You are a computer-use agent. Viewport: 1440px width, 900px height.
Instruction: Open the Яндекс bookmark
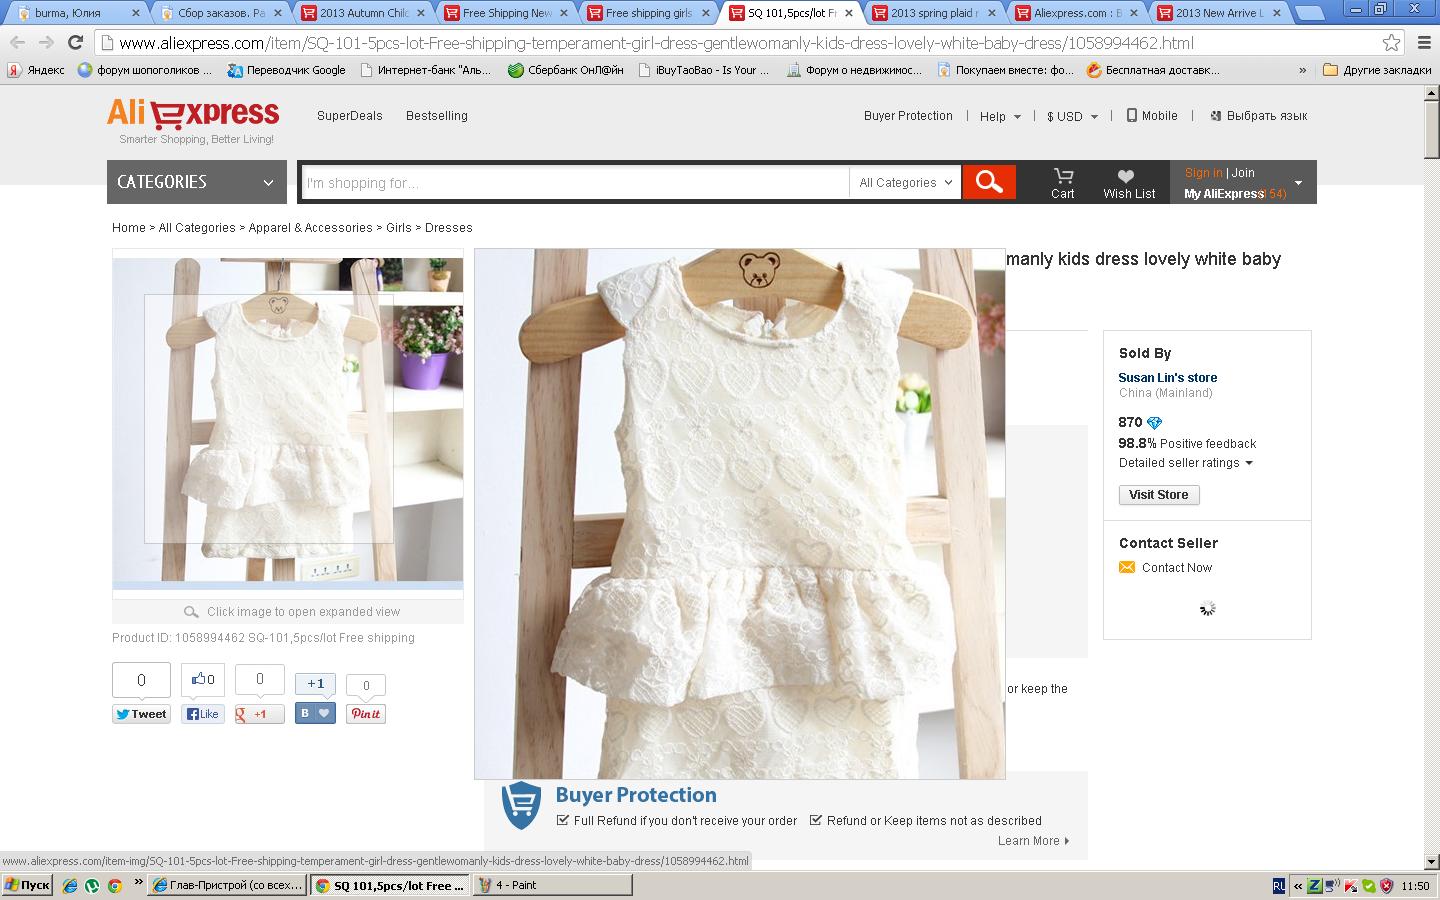pyautogui.click(x=36, y=70)
